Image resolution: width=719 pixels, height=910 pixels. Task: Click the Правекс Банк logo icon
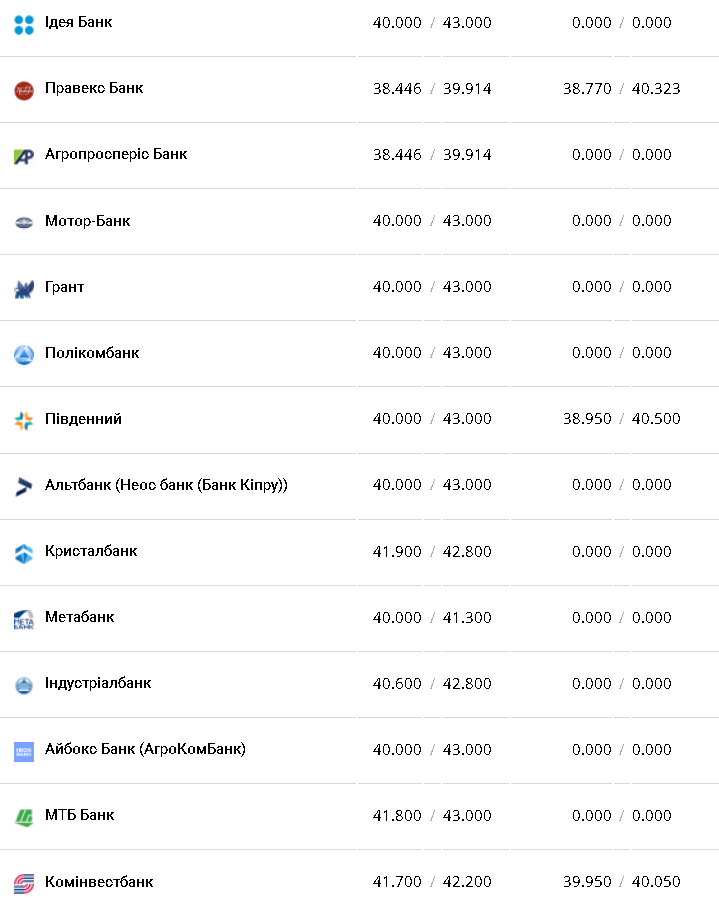24,90
